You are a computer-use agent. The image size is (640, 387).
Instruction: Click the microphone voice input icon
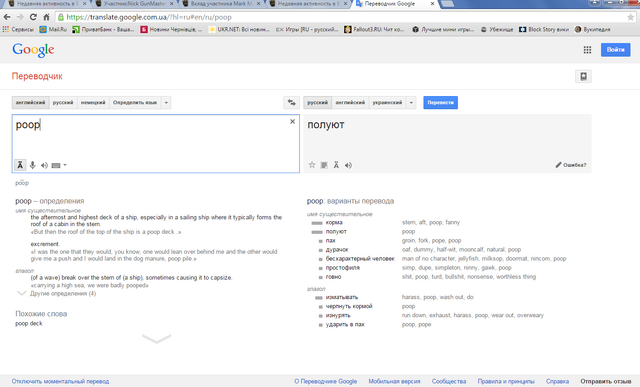[x=33, y=165]
